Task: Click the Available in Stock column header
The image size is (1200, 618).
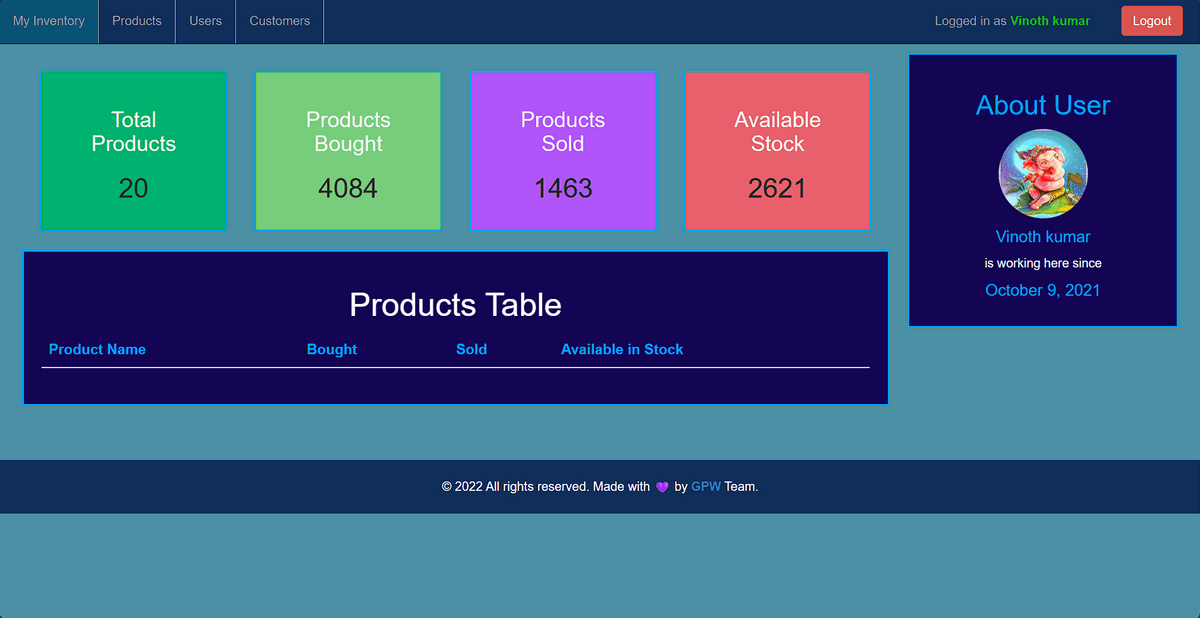Action: (x=622, y=349)
